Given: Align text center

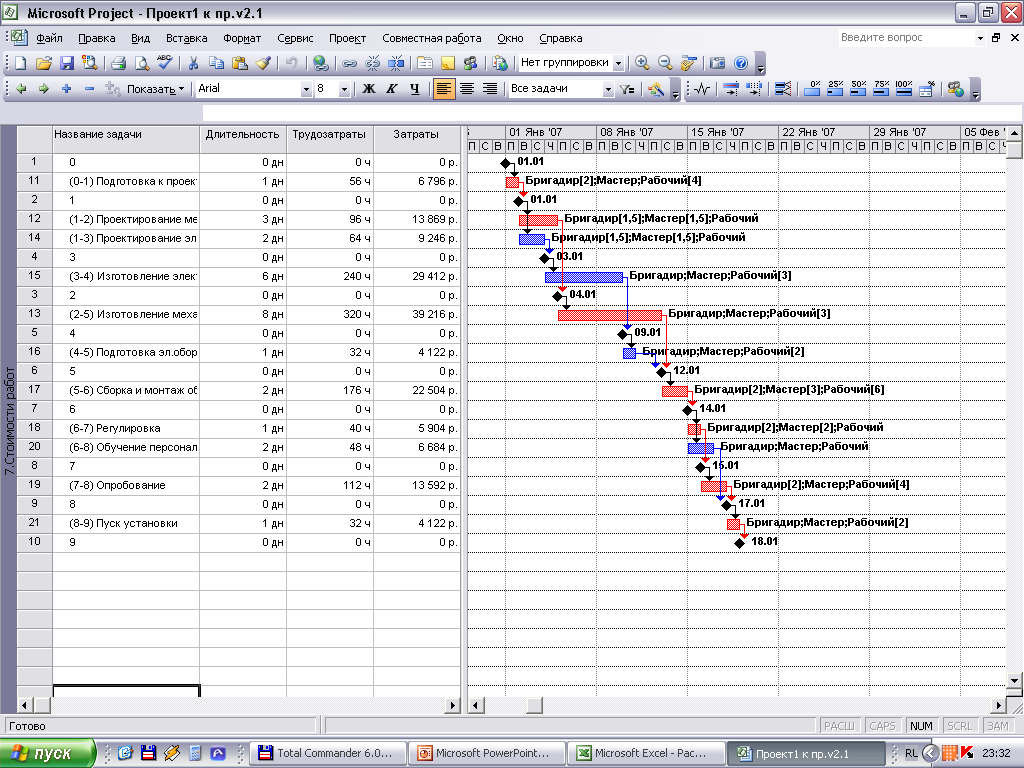Looking at the screenshot, I should pyautogui.click(x=466, y=89).
